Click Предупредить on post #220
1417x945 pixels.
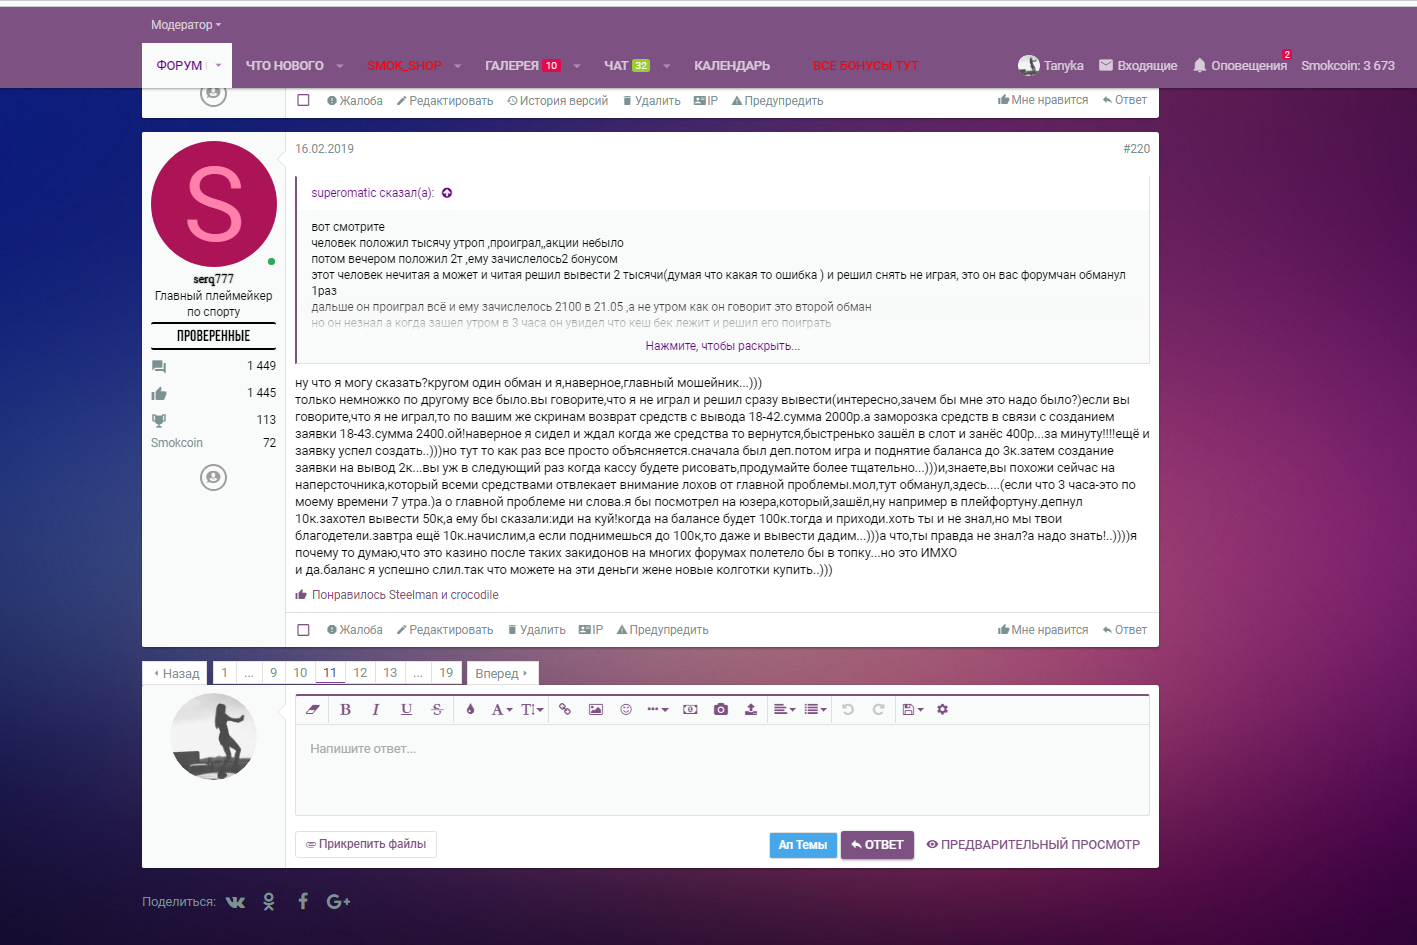point(663,630)
